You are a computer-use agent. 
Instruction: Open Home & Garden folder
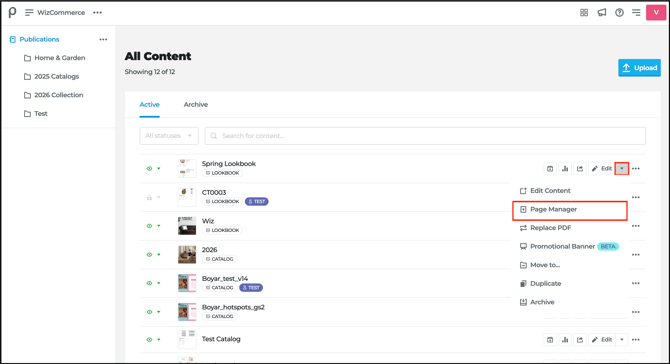pyautogui.click(x=55, y=58)
